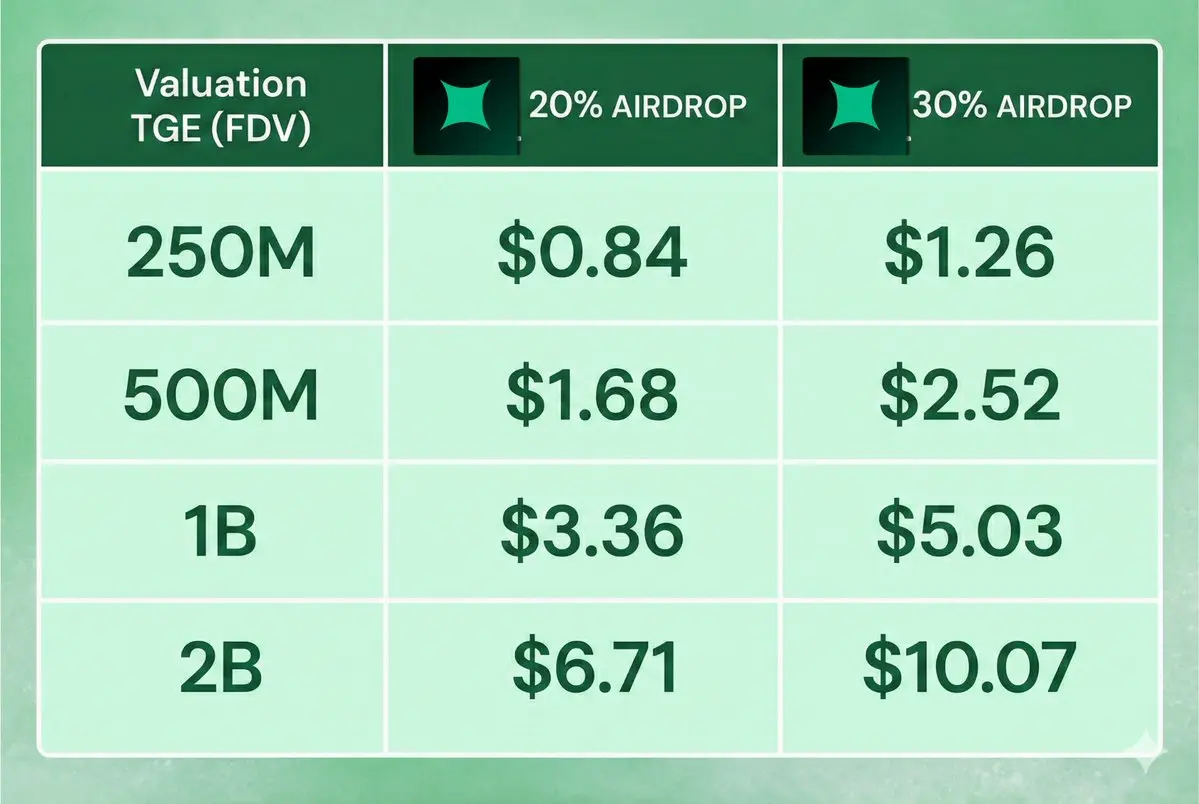Select the 500M valuation row label
The height and width of the screenshot is (804, 1199).
220,395
